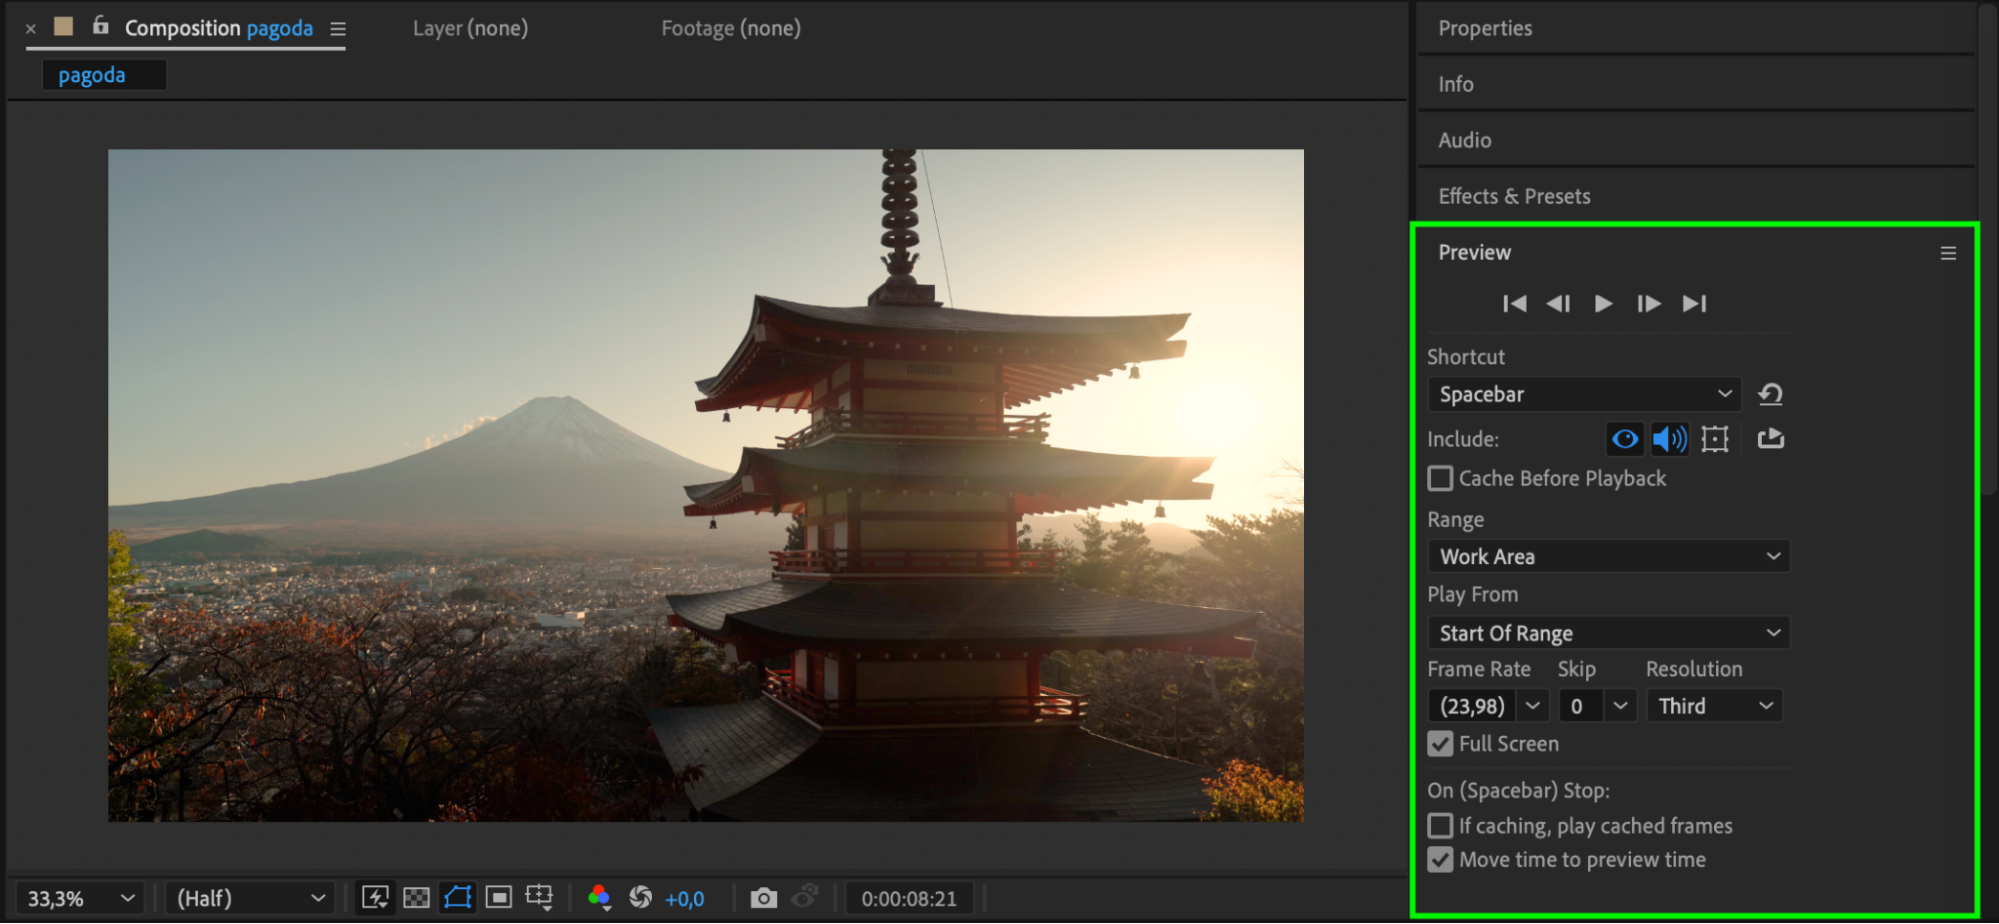Reset exposure icon in viewer footer
The image size is (1999, 924).
(x=640, y=898)
